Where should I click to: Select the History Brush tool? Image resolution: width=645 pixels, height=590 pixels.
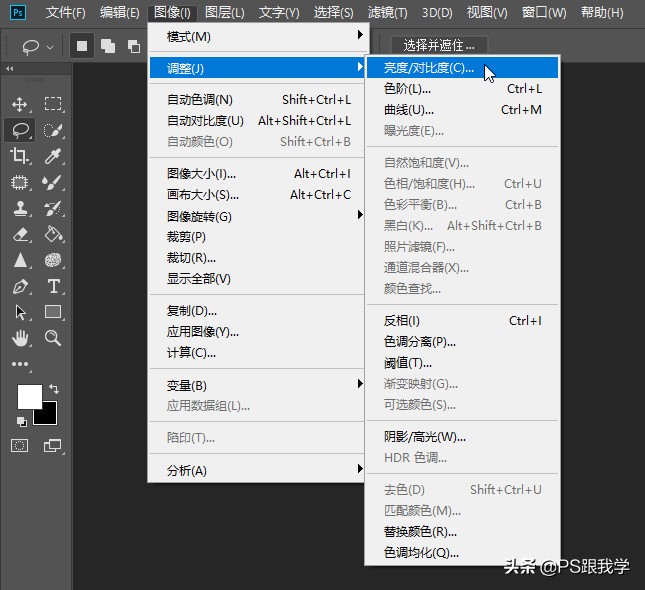53,208
